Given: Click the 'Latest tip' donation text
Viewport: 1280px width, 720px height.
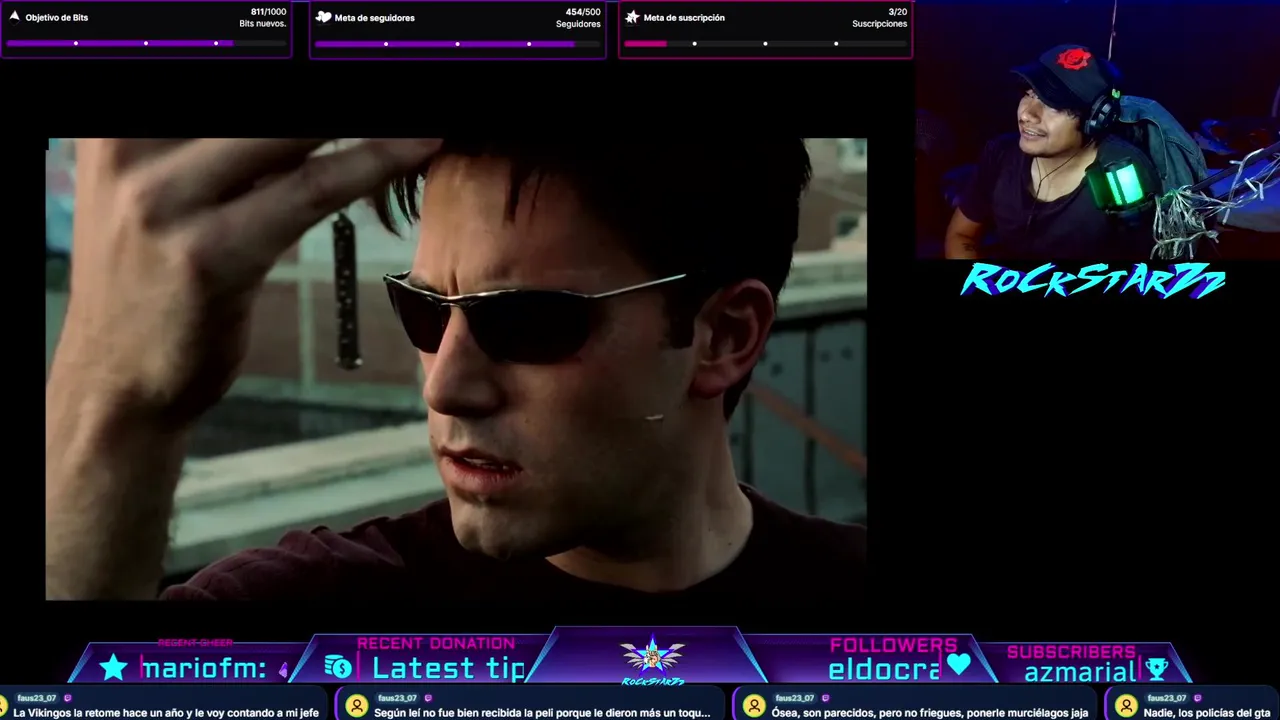Looking at the screenshot, I should [449, 669].
